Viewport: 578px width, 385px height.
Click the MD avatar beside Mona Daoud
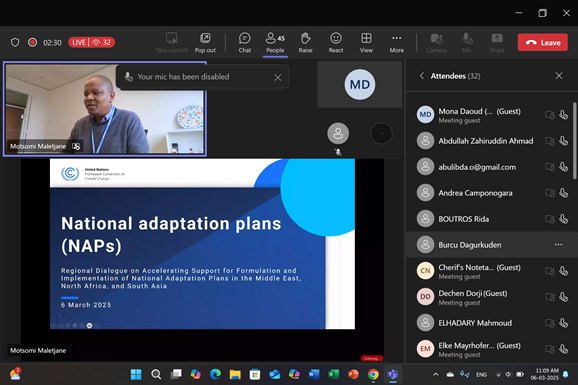click(x=425, y=115)
